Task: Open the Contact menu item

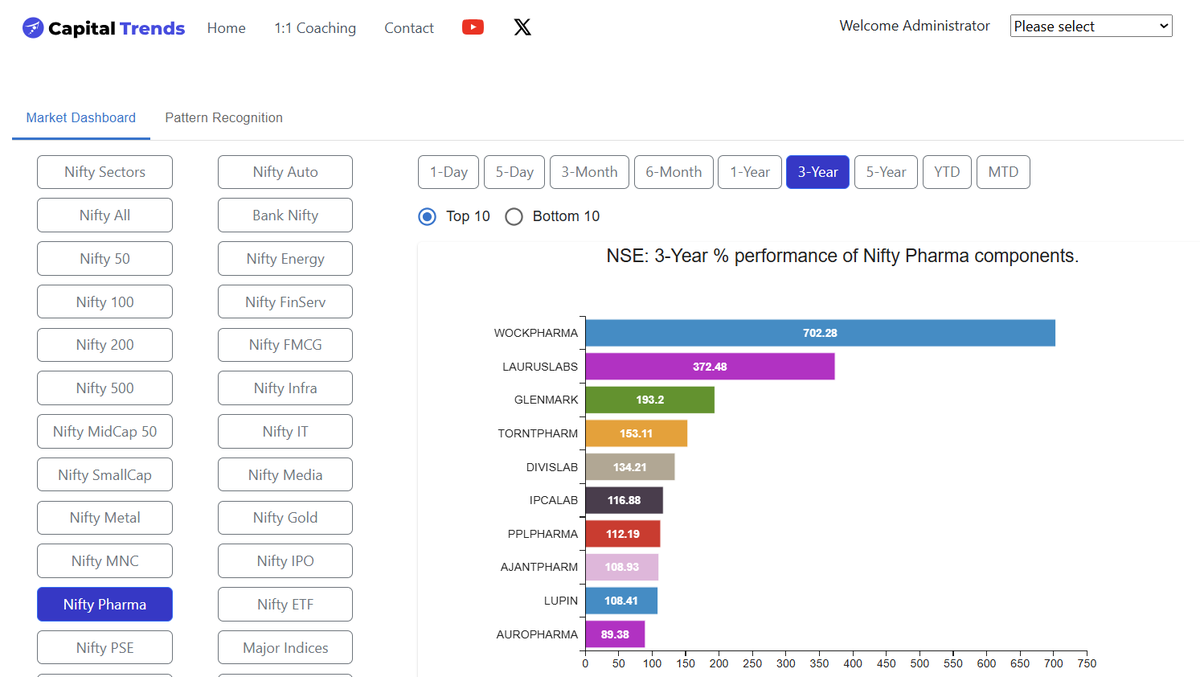Action: point(409,28)
